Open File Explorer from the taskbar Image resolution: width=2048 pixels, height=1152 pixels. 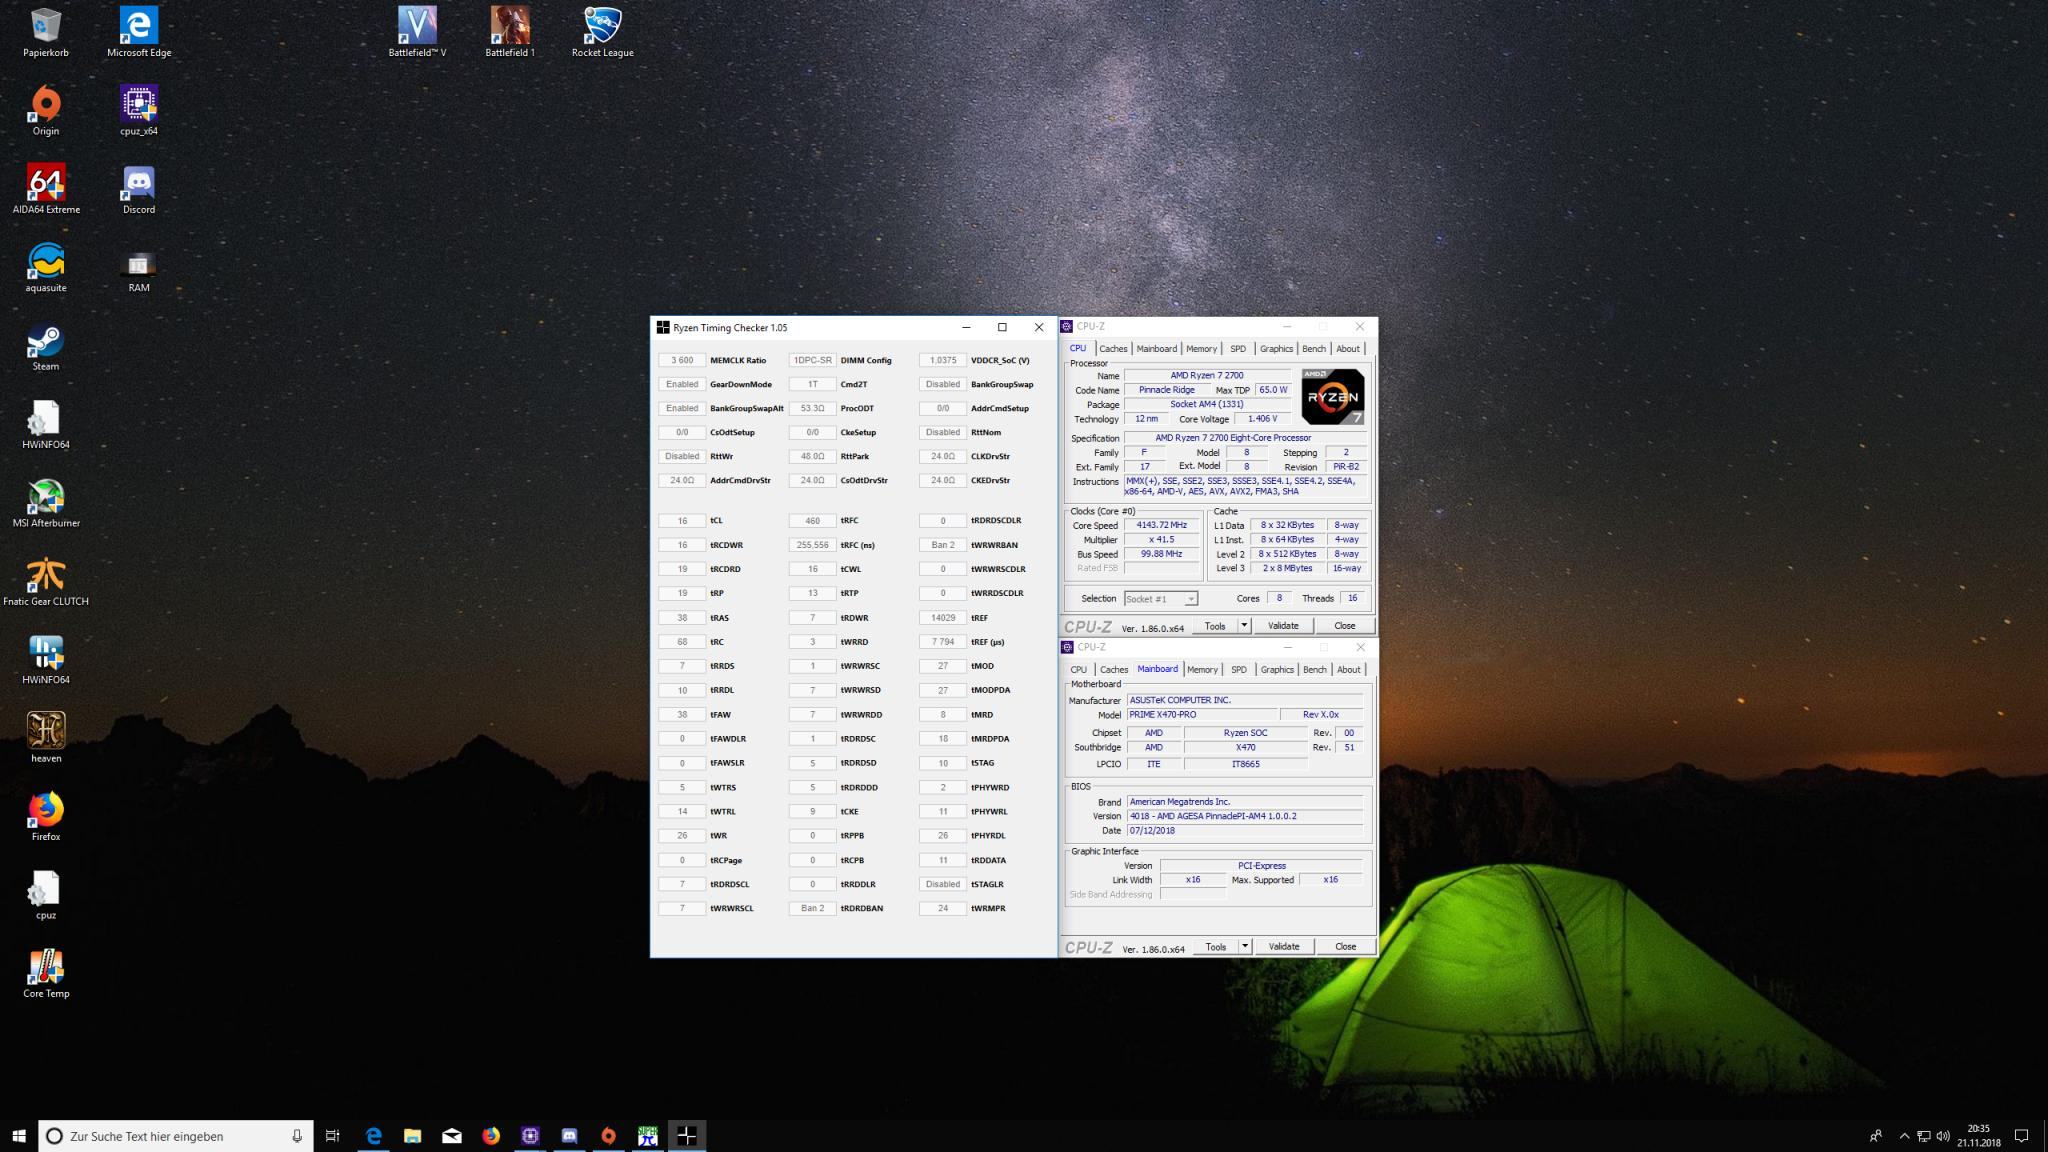(x=412, y=1135)
